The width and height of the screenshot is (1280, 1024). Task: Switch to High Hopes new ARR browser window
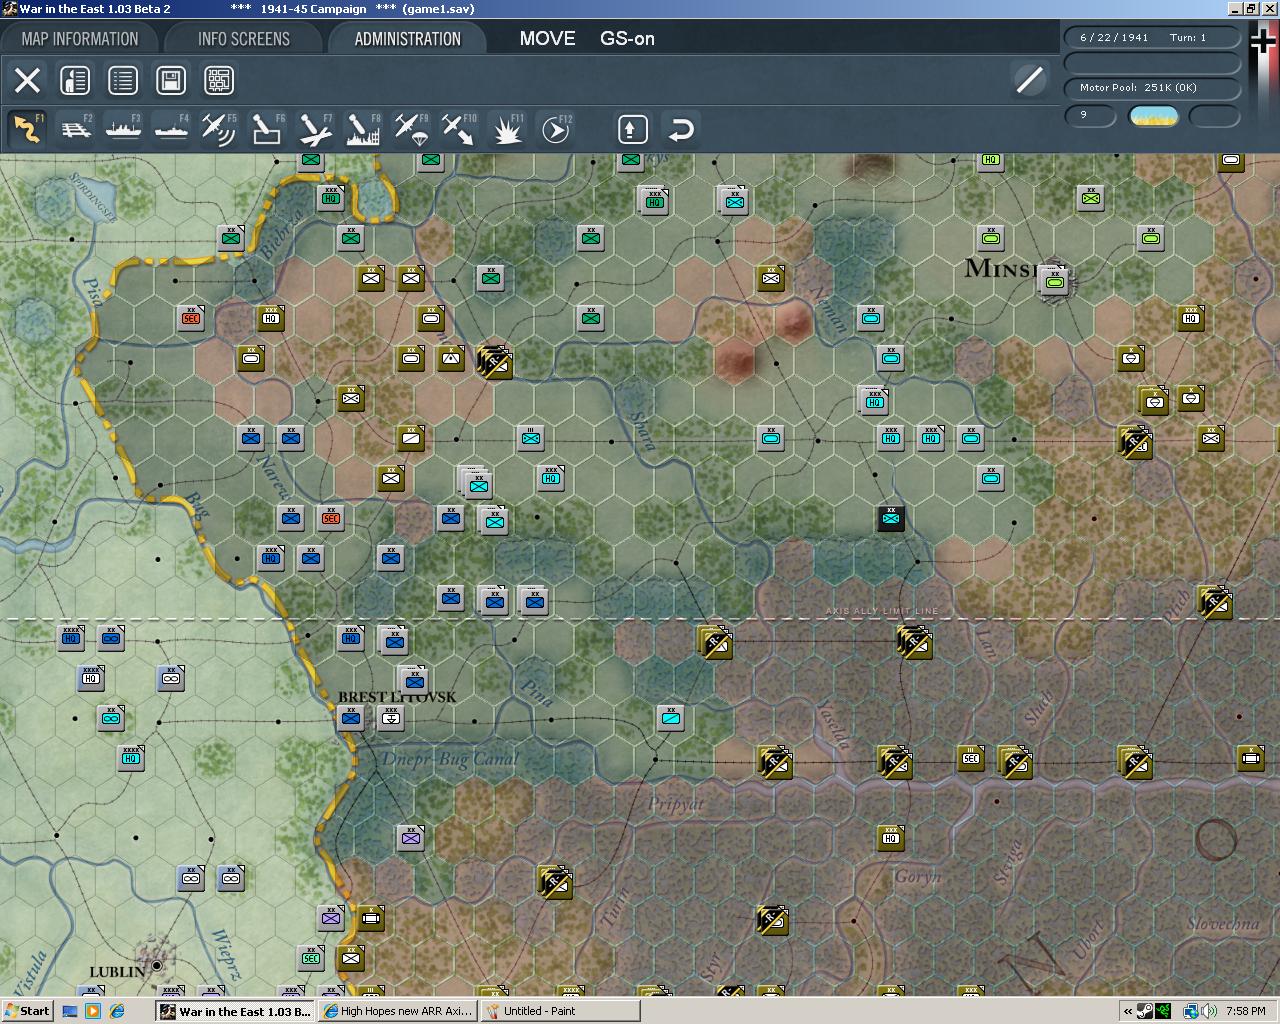tap(398, 1011)
